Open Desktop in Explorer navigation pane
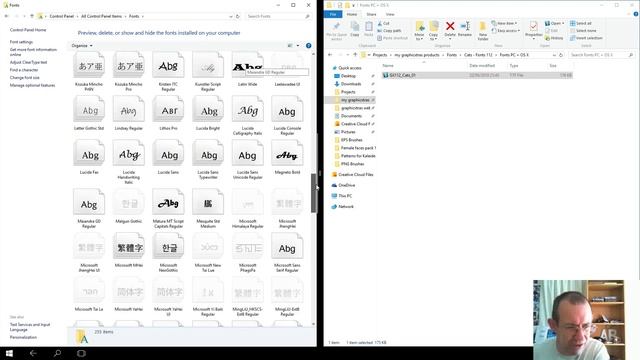The height and width of the screenshot is (360, 640). pos(345,76)
